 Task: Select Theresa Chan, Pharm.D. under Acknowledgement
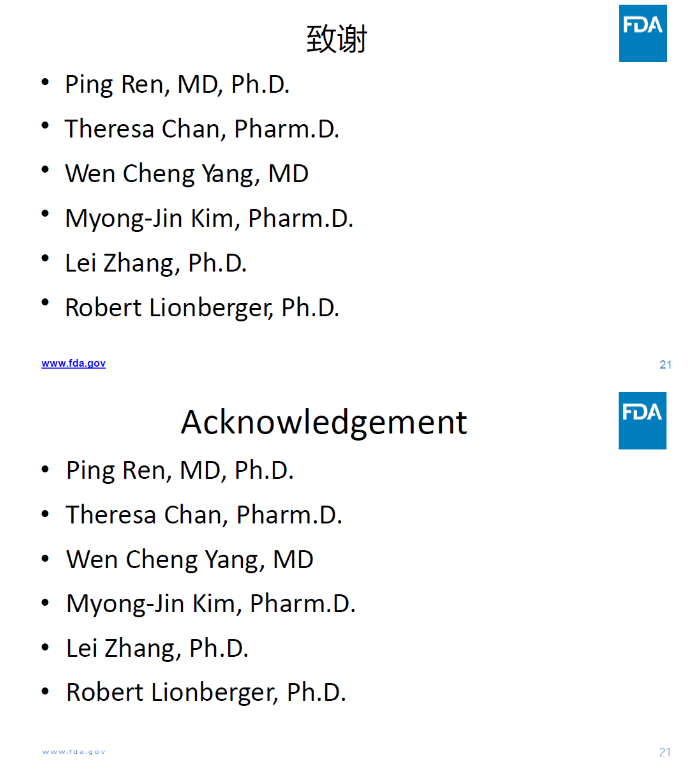pyautogui.click(x=204, y=515)
